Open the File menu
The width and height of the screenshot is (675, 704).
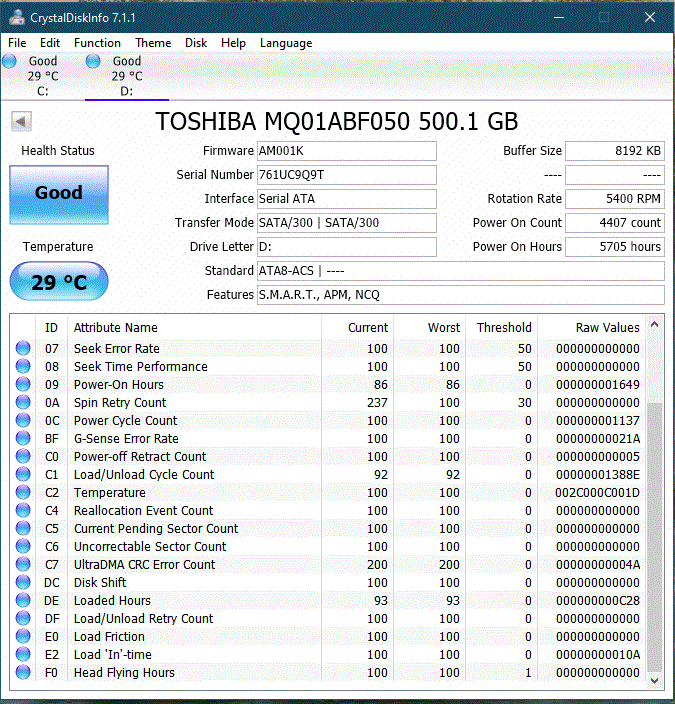17,43
